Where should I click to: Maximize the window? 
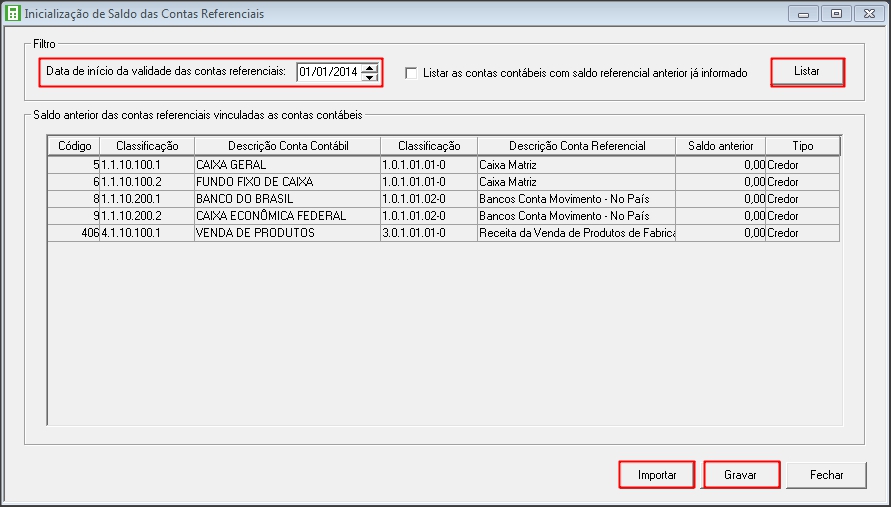pos(836,14)
